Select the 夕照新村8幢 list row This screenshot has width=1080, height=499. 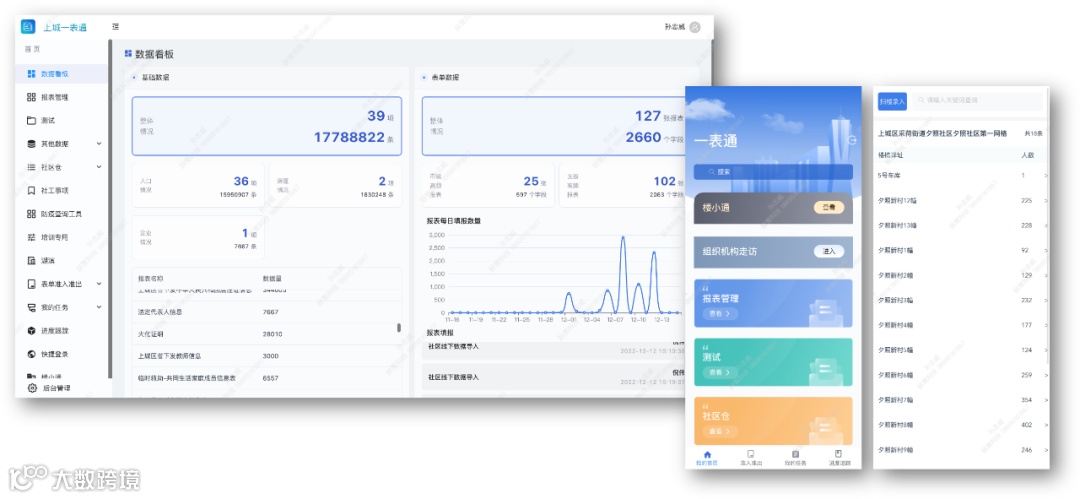coord(962,425)
